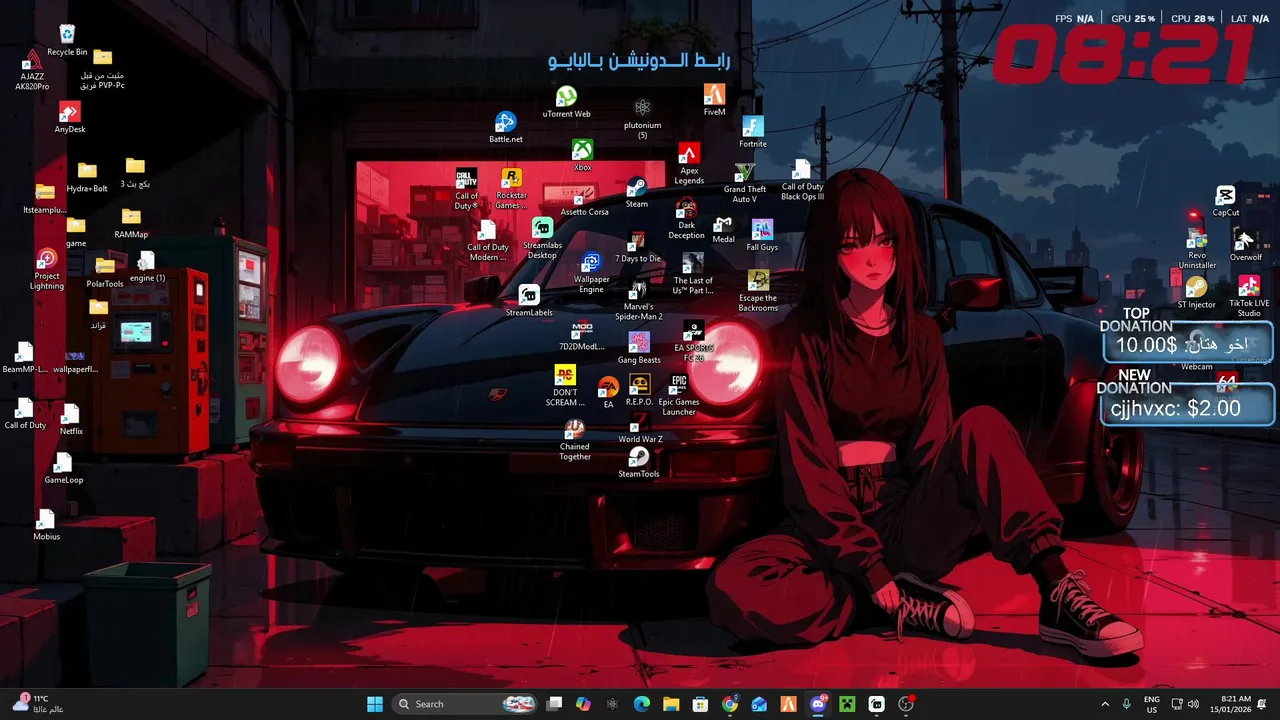
Task: Open the ENG US language switcher
Action: click(1152, 704)
